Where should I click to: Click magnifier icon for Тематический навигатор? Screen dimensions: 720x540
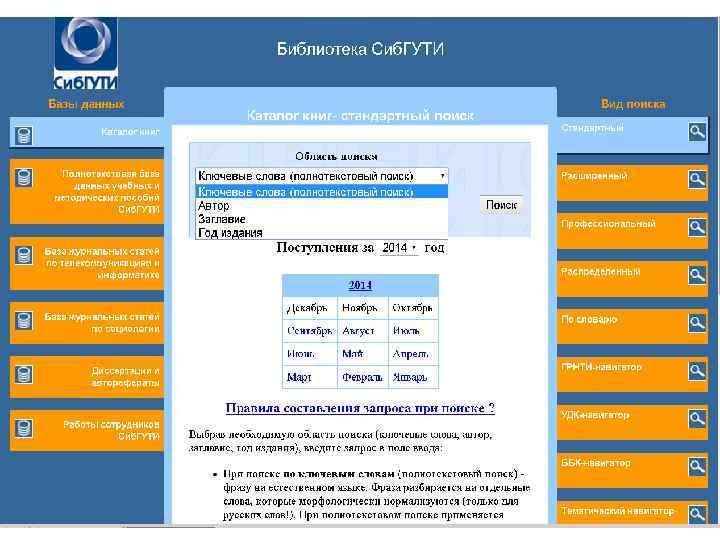(x=697, y=514)
